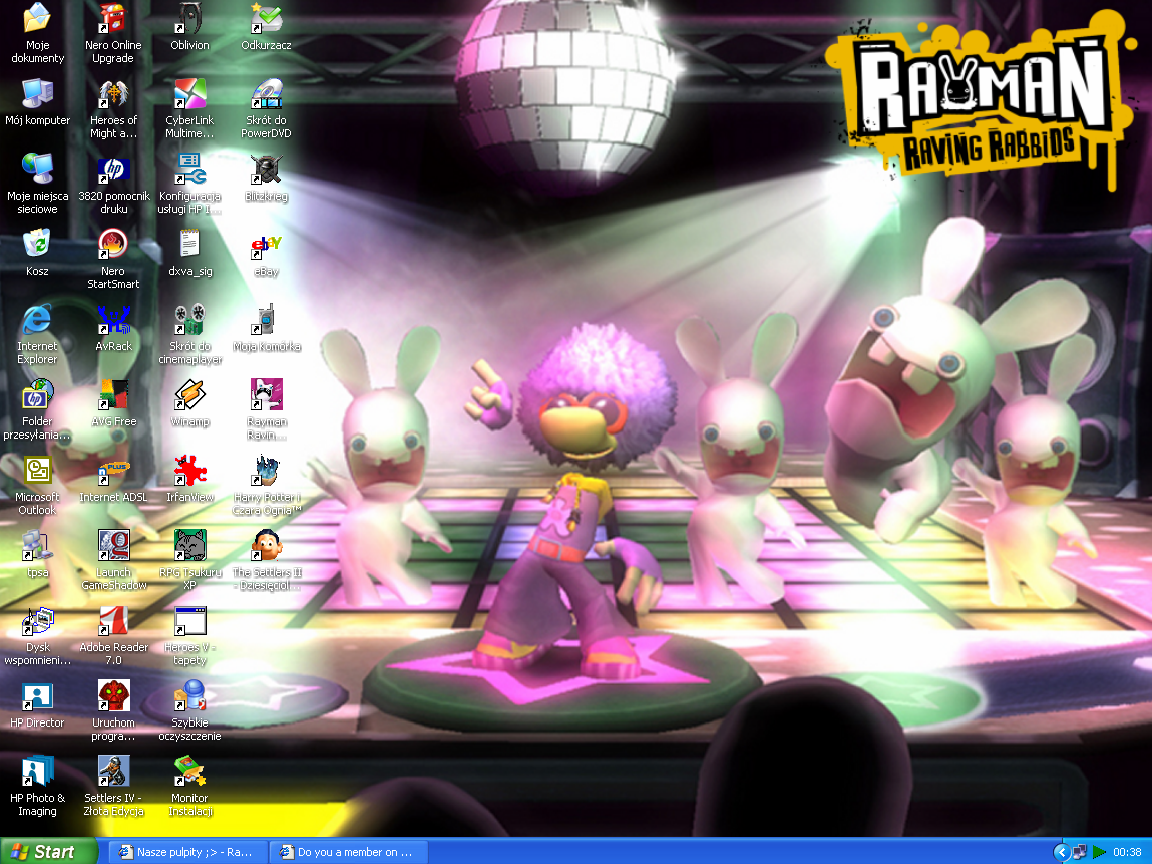Select the 3820 pomocnik druku HP icon
The height and width of the screenshot is (864, 1152).
coord(113,169)
